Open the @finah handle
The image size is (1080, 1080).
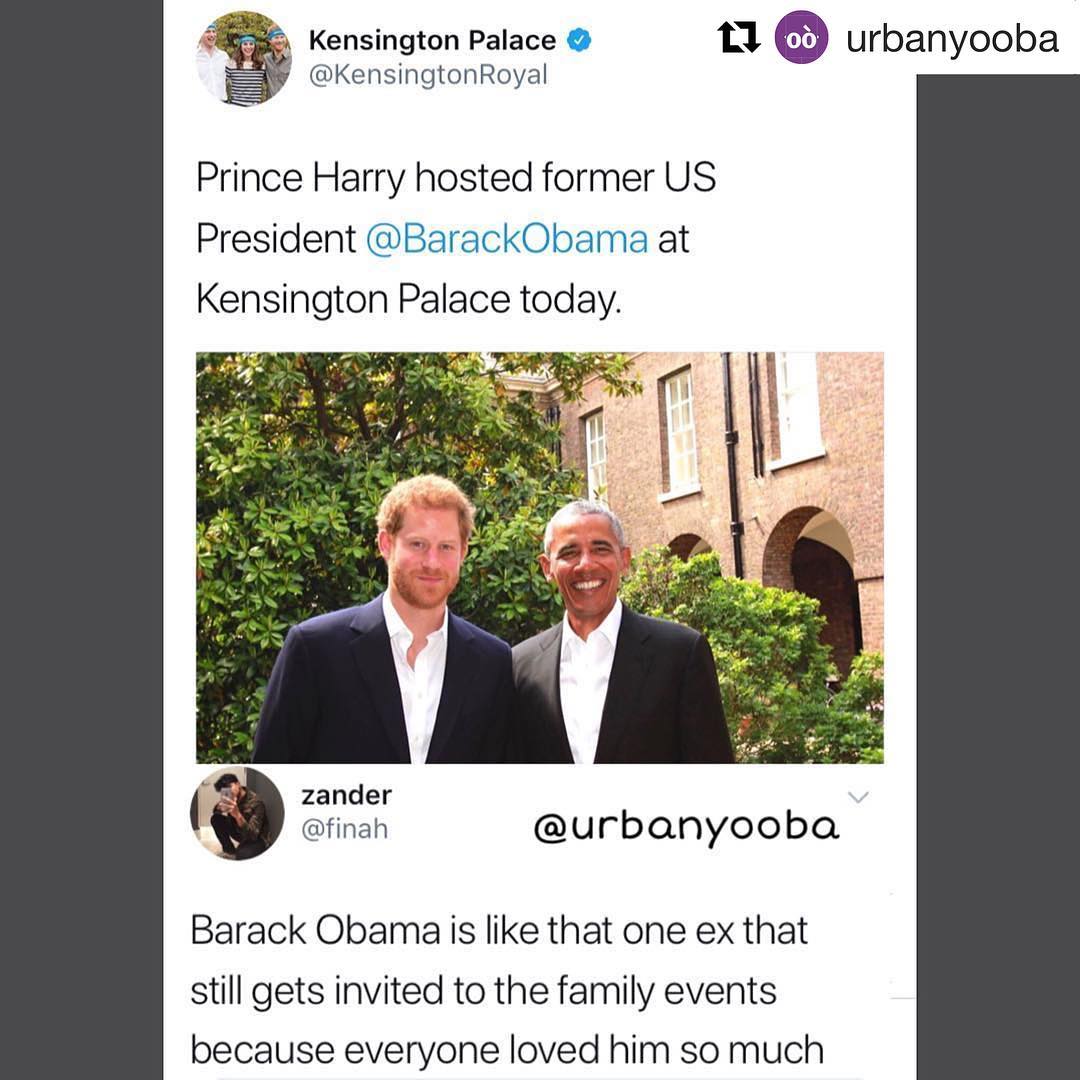(x=344, y=829)
